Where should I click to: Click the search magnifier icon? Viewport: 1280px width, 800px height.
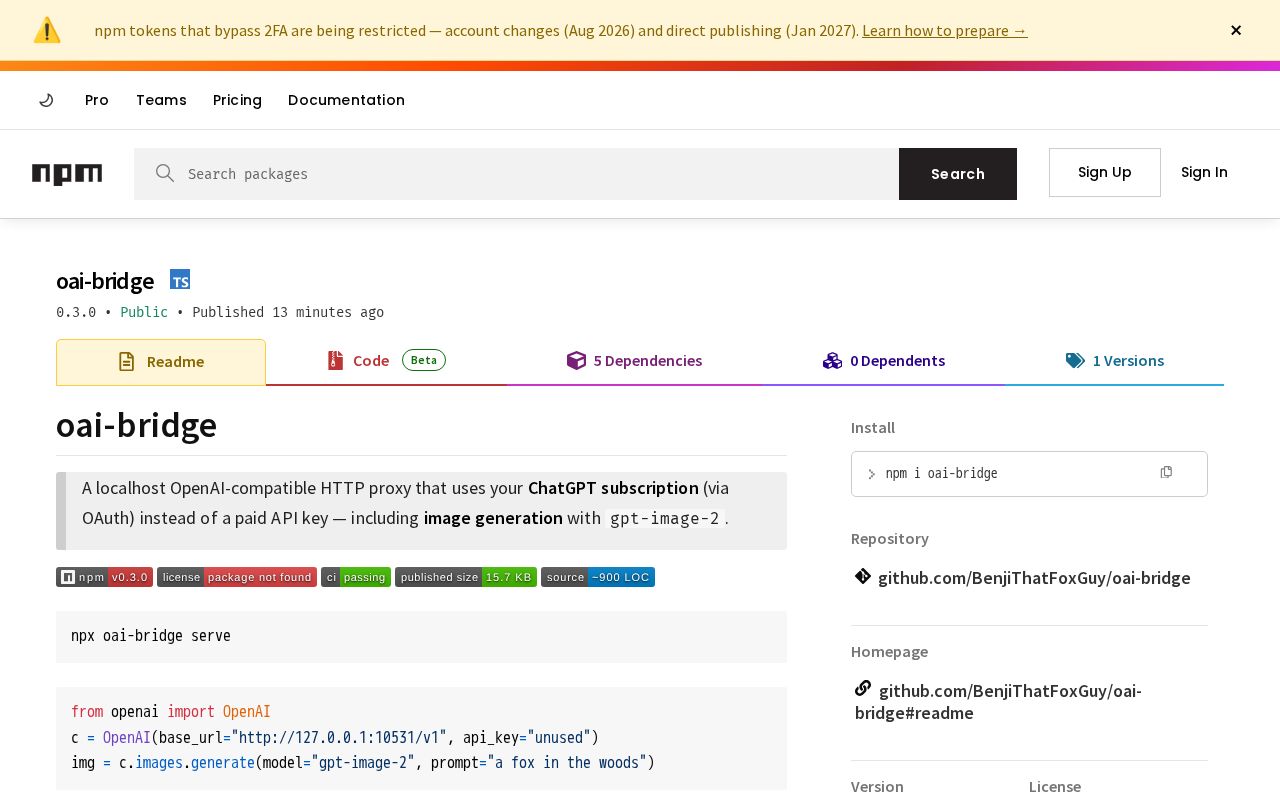[165, 173]
